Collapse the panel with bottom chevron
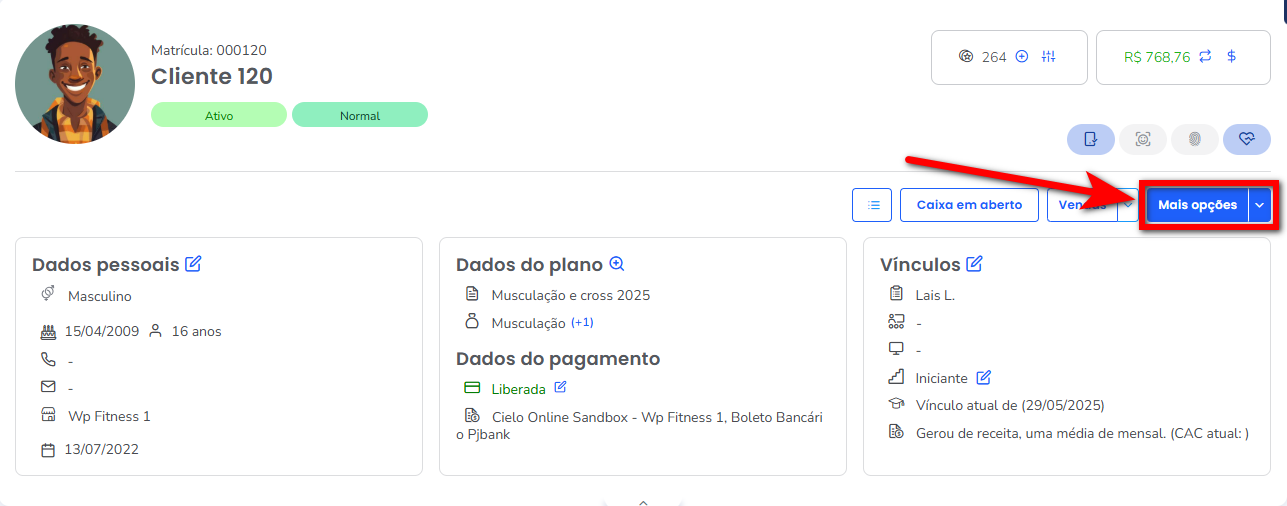 point(644,501)
